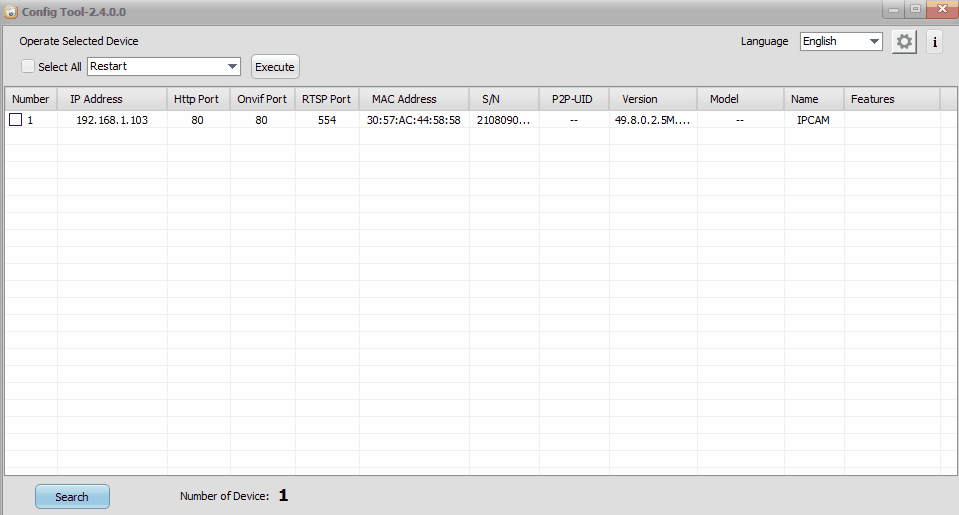Click the S/N column header
Viewport: 959px width, 515px height.
pyautogui.click(x=504, y=99)
